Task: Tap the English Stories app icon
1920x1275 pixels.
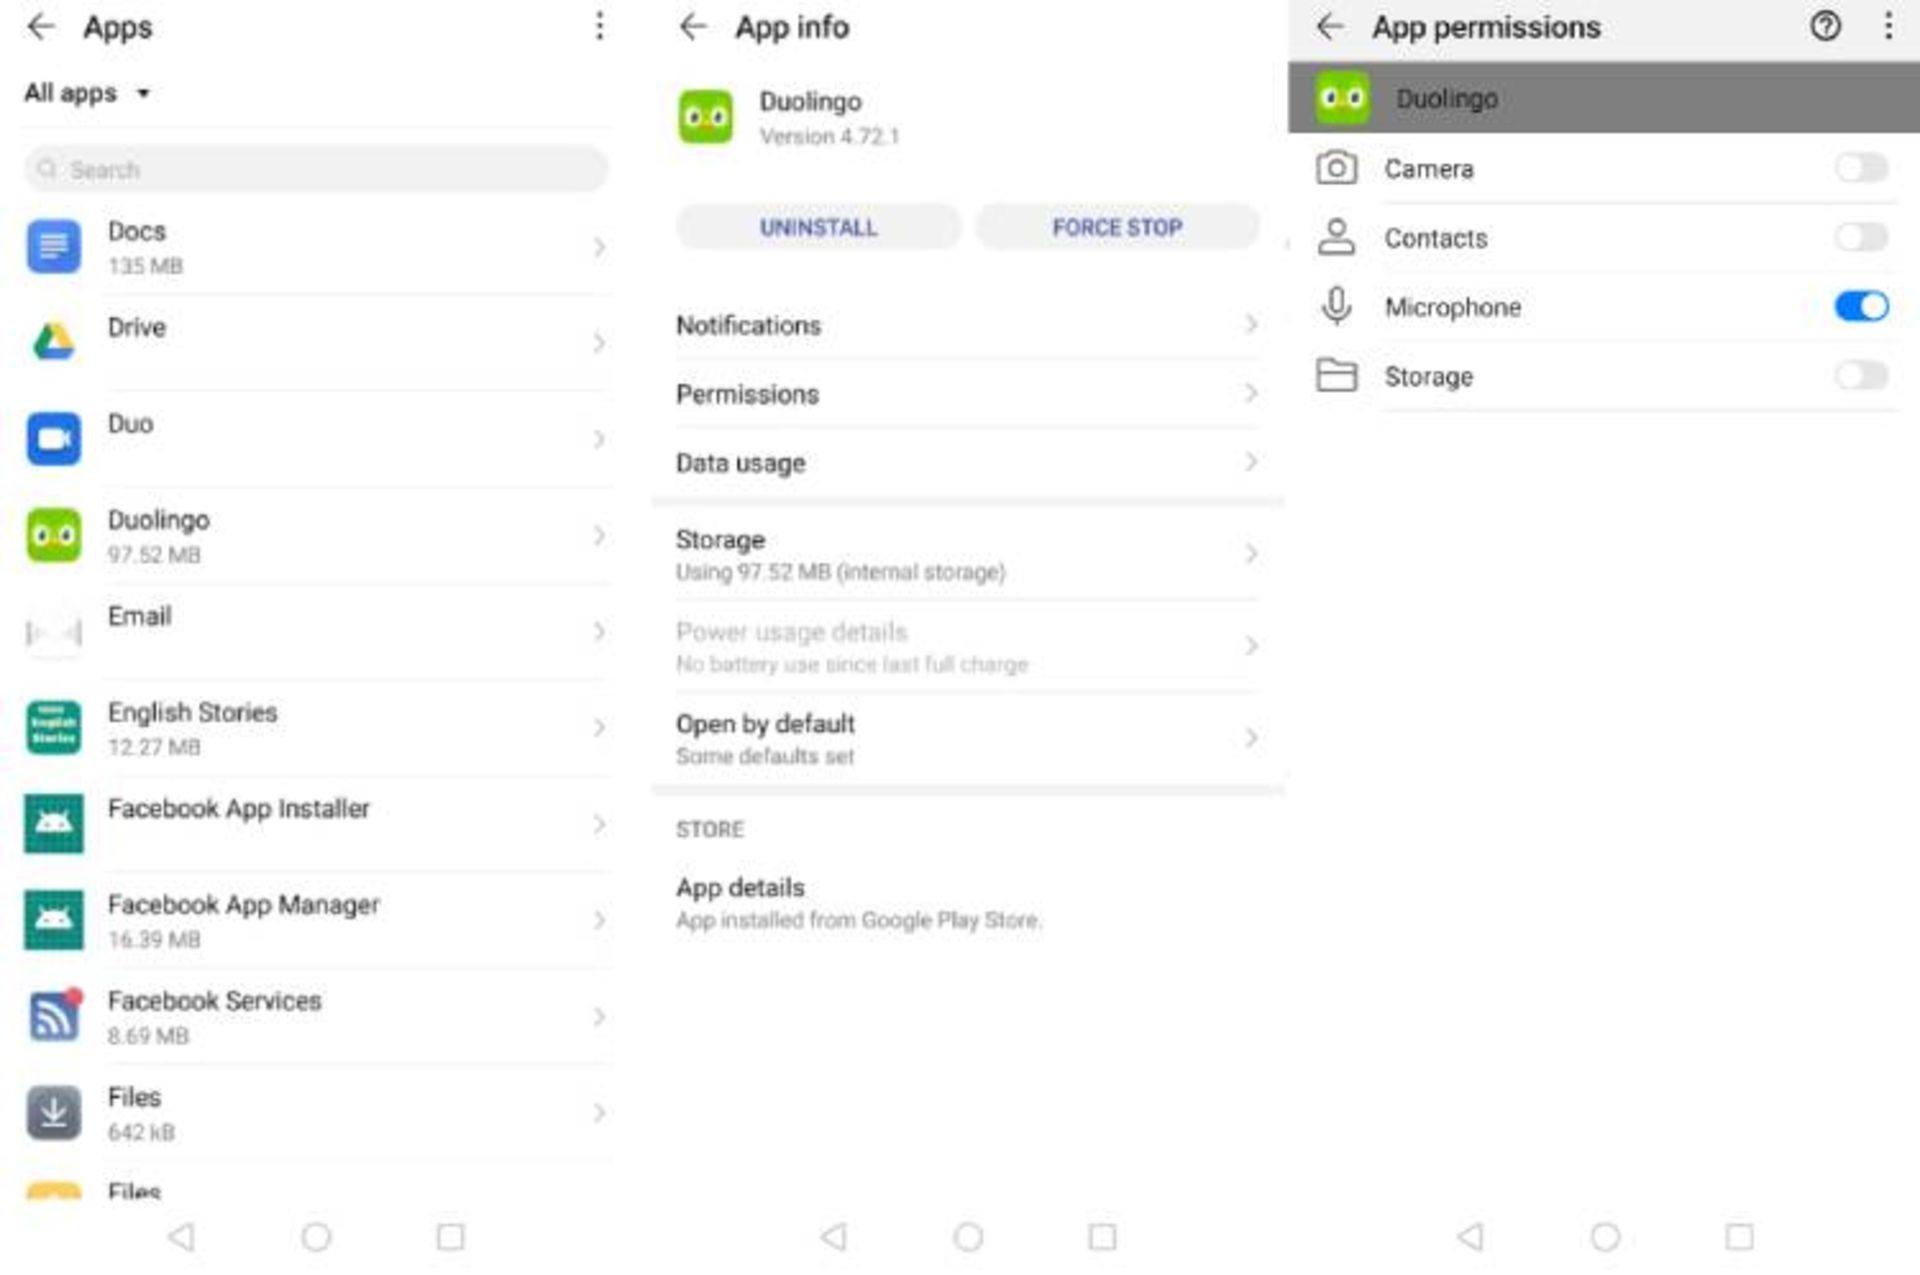Action: [53, 727]
